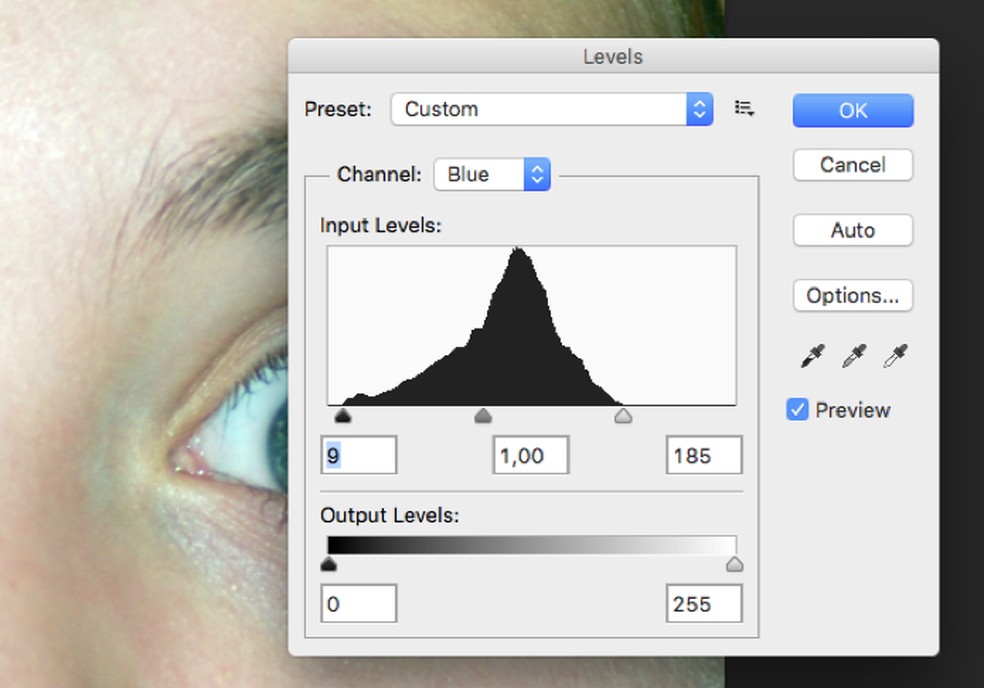
Task: Apply Auto levels adjustment
Action: [x=852, y=230]
